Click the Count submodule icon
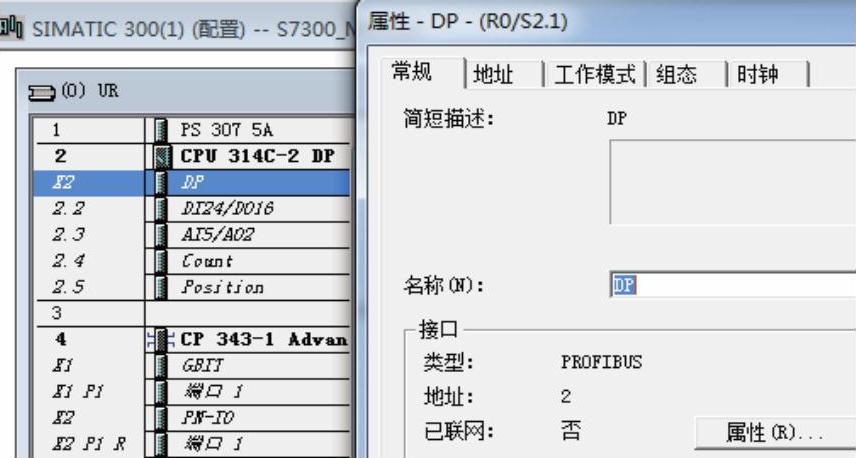The width and height of the screenshot is (856, 458). pyautogui.click(x=160, y=261)
